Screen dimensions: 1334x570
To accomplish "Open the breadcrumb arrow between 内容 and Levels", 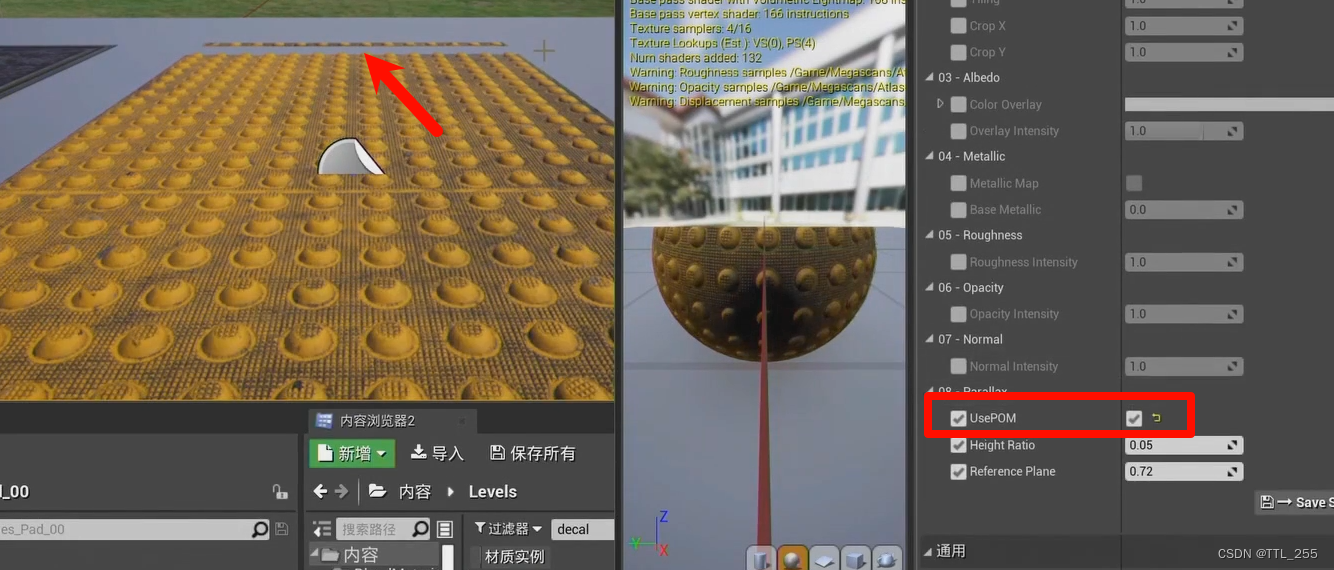I will click(x=450, y=491).
